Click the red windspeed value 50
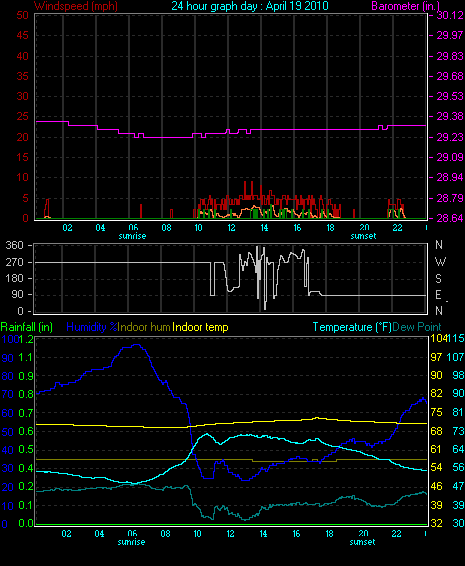This screenshot has width=465, height=566. pyautogui.click(x=22, y=15)
